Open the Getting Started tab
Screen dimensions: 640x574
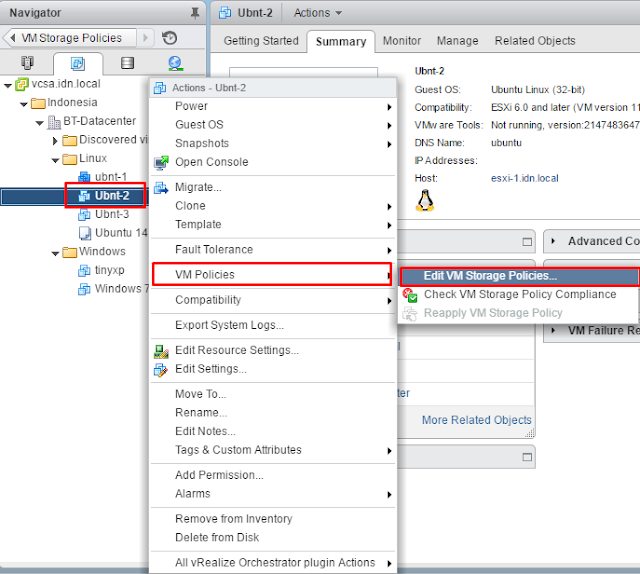tap(261, 41)
